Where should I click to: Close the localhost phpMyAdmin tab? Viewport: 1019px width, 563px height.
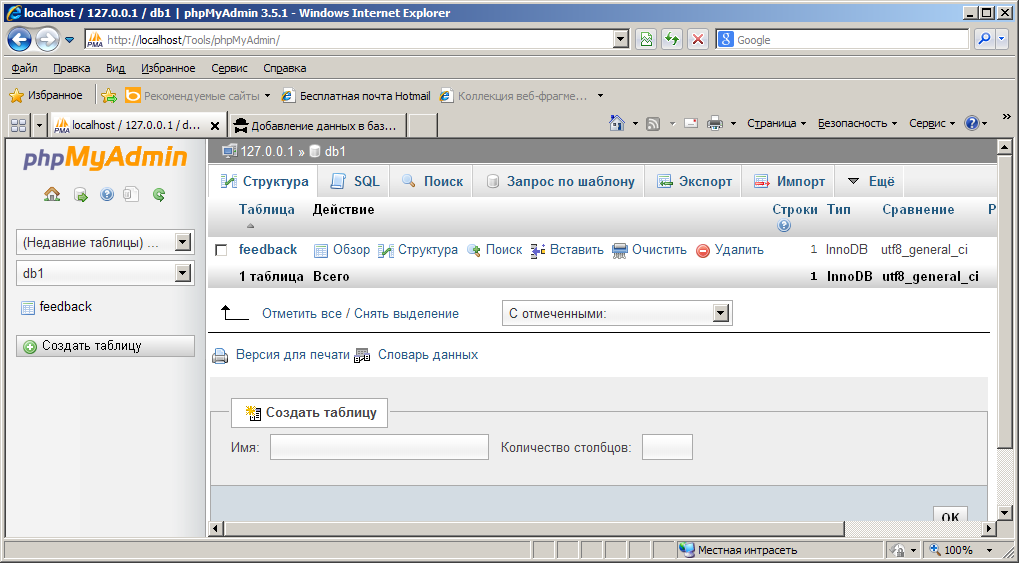coord(215,125)
